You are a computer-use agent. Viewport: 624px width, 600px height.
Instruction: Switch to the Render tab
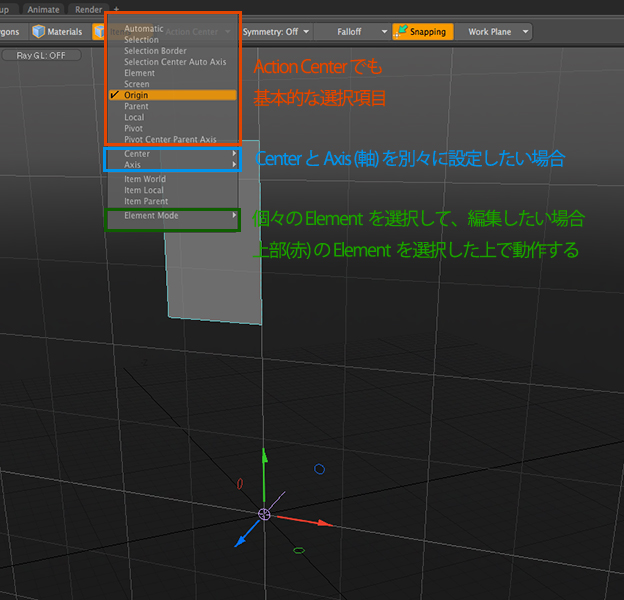coord(89,8)
